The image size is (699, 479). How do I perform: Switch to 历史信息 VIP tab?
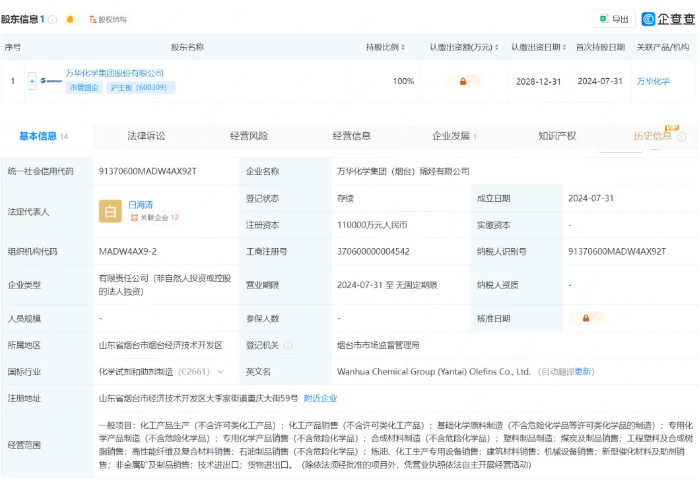(653, 136)
